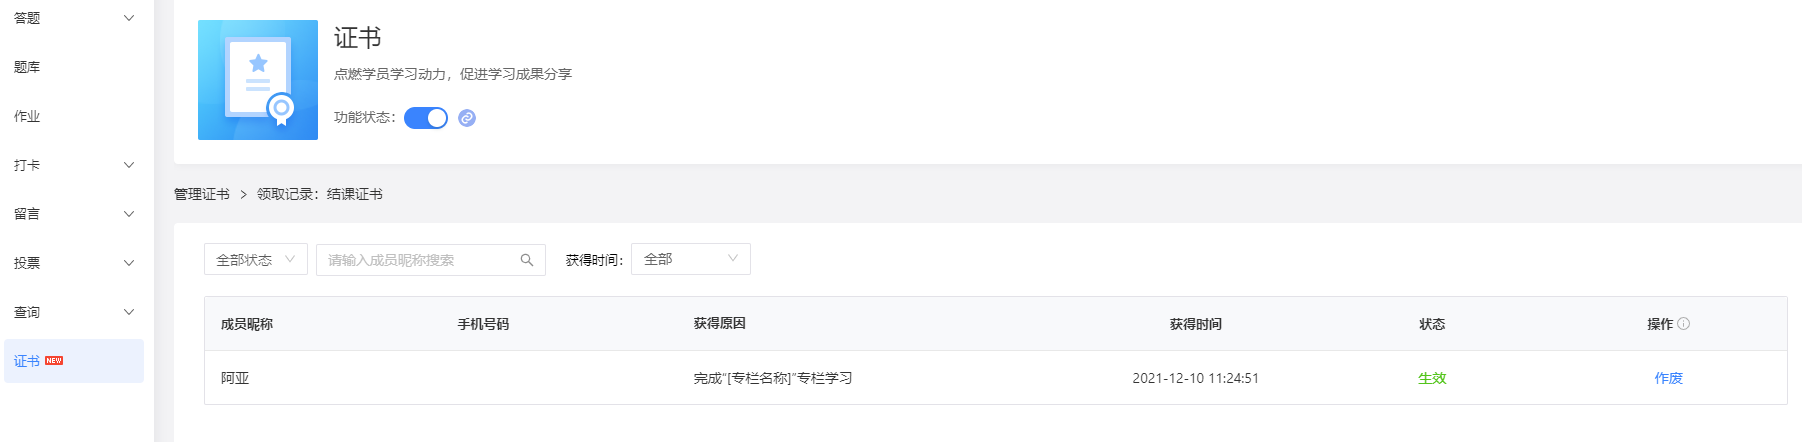Expand the 答题 sidebar menu
Screen dimensions: 1802x442
[74, 18]
